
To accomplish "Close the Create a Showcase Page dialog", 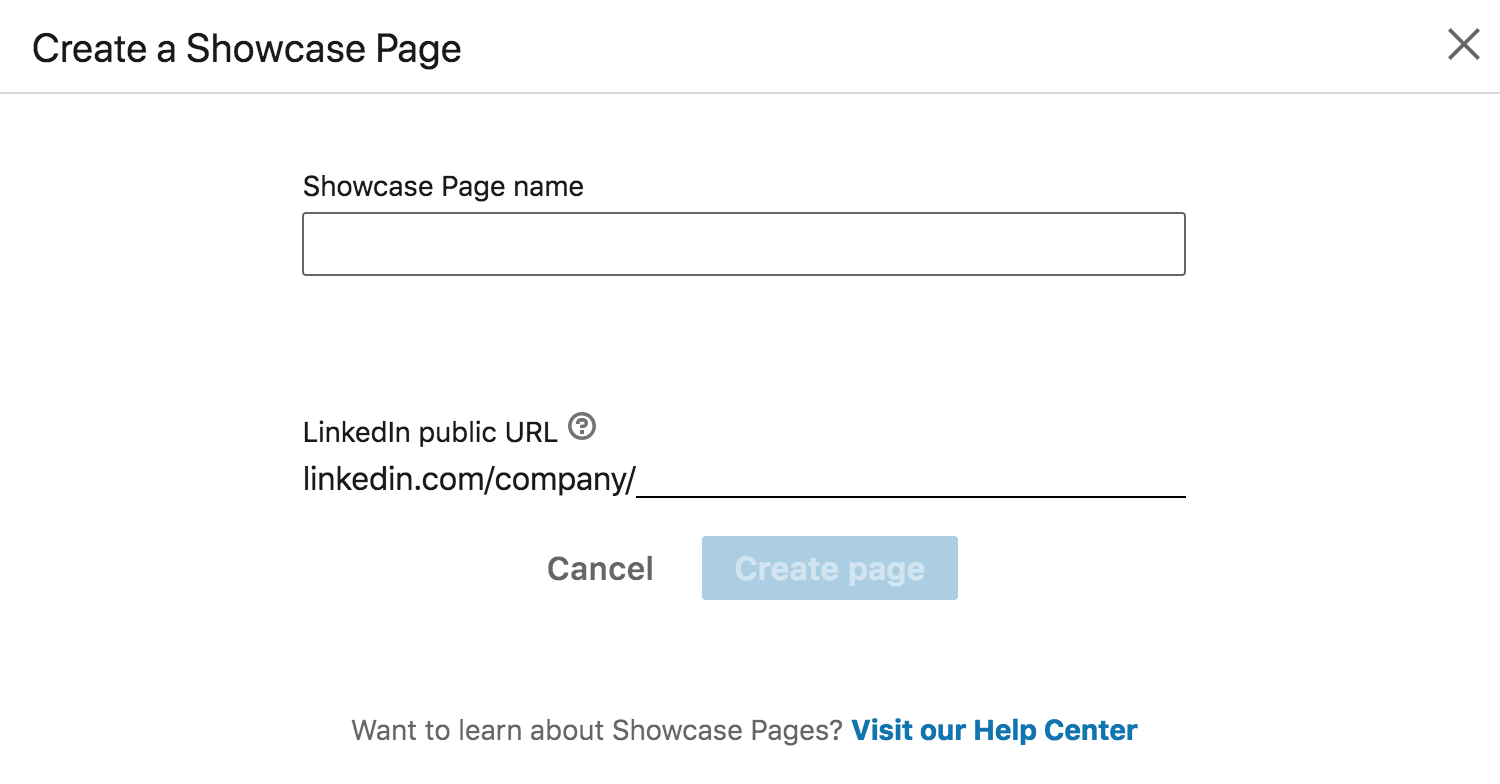I will tap(1463, 45).
